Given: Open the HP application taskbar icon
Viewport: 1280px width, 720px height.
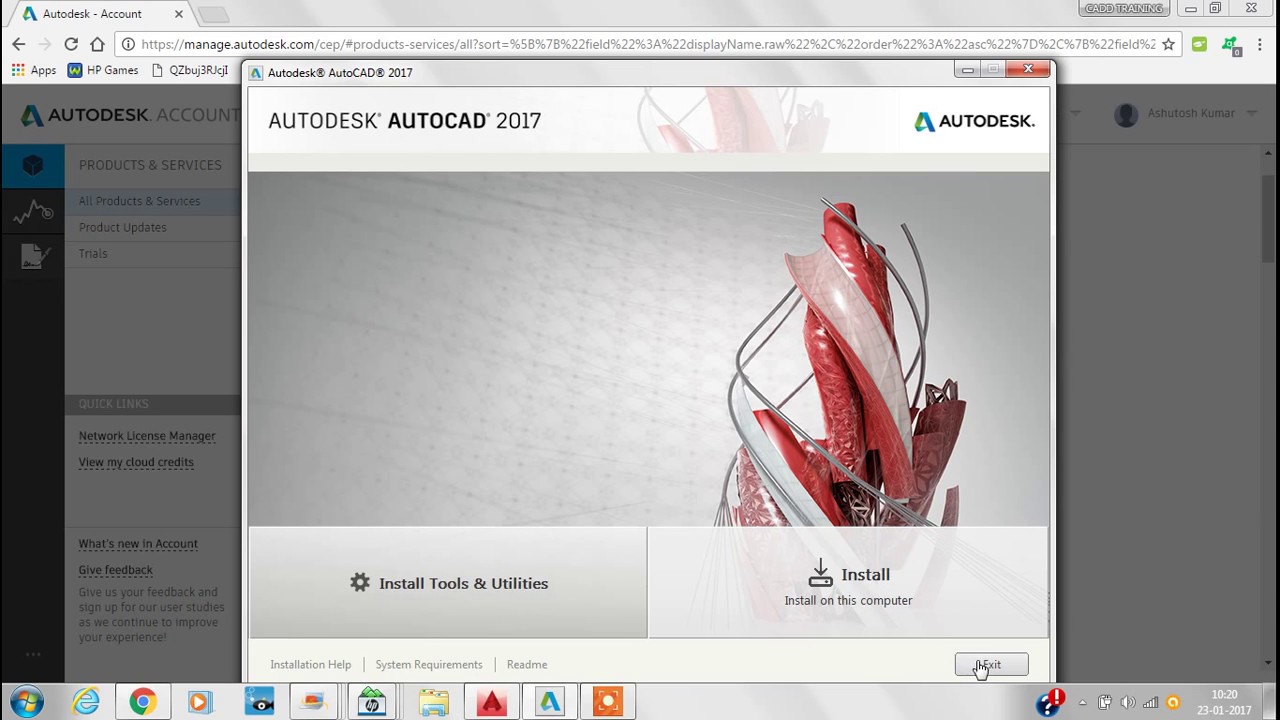Looking at the screenshot, I should (x=372, y=702).
